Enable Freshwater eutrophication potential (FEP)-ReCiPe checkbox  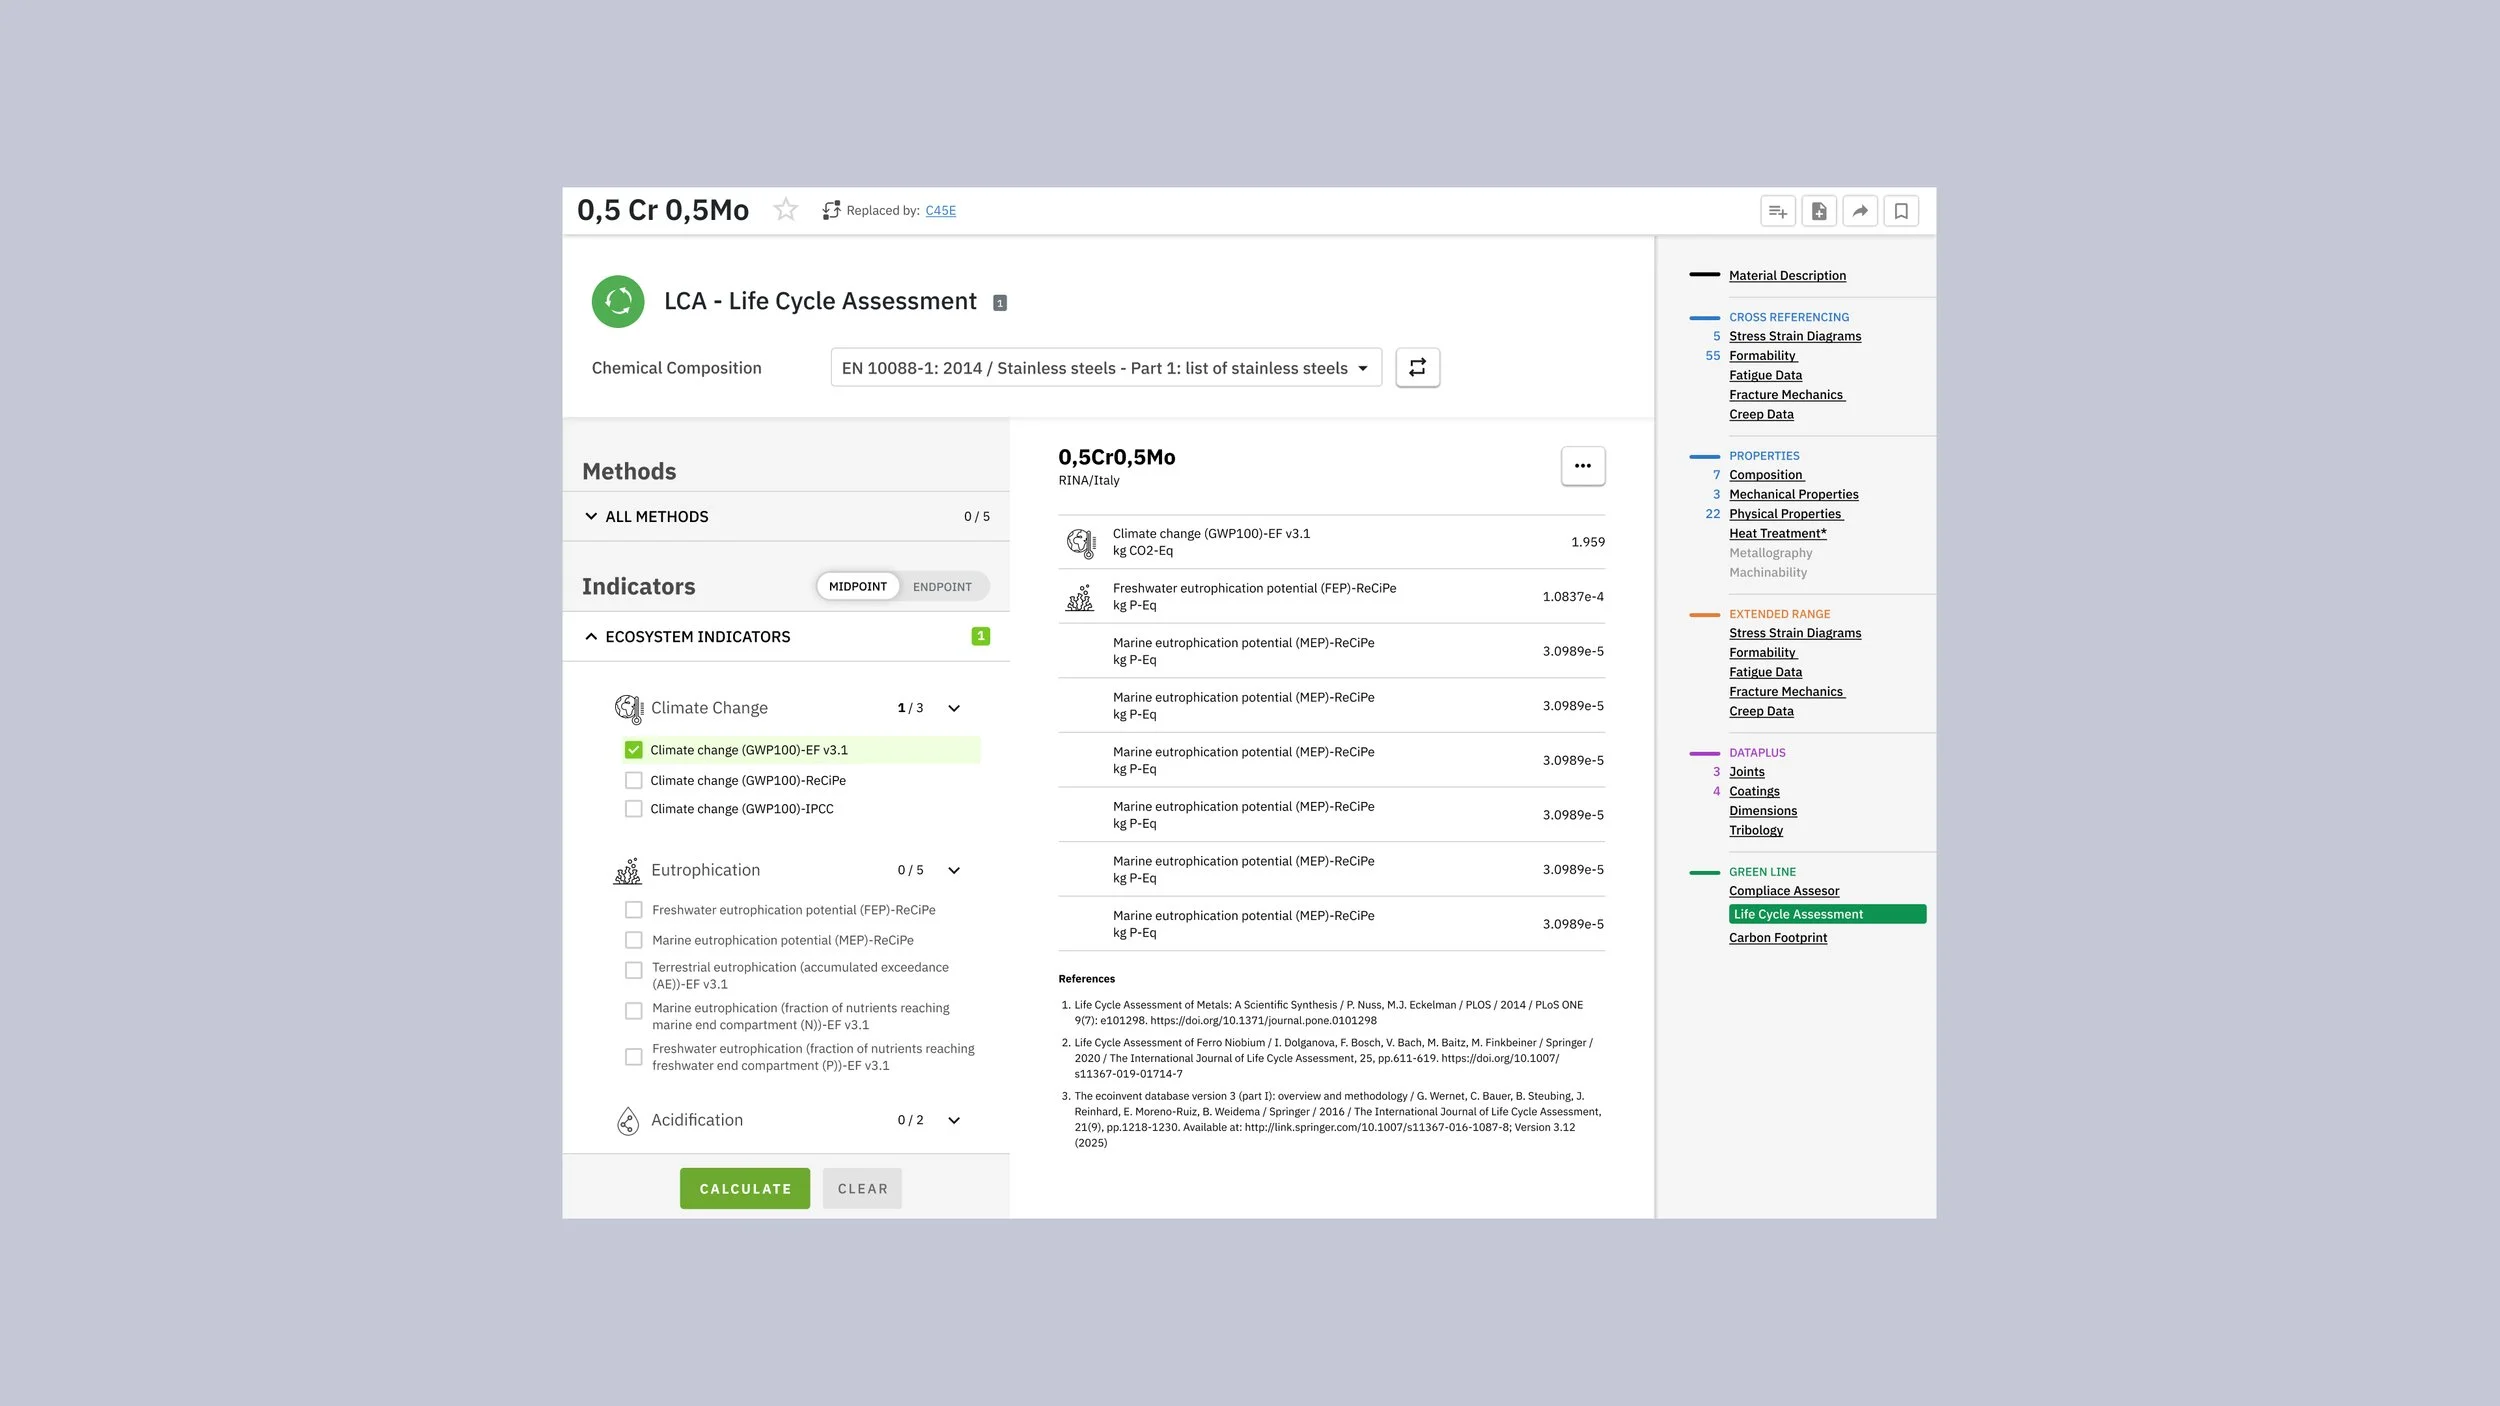coord(633,910)
